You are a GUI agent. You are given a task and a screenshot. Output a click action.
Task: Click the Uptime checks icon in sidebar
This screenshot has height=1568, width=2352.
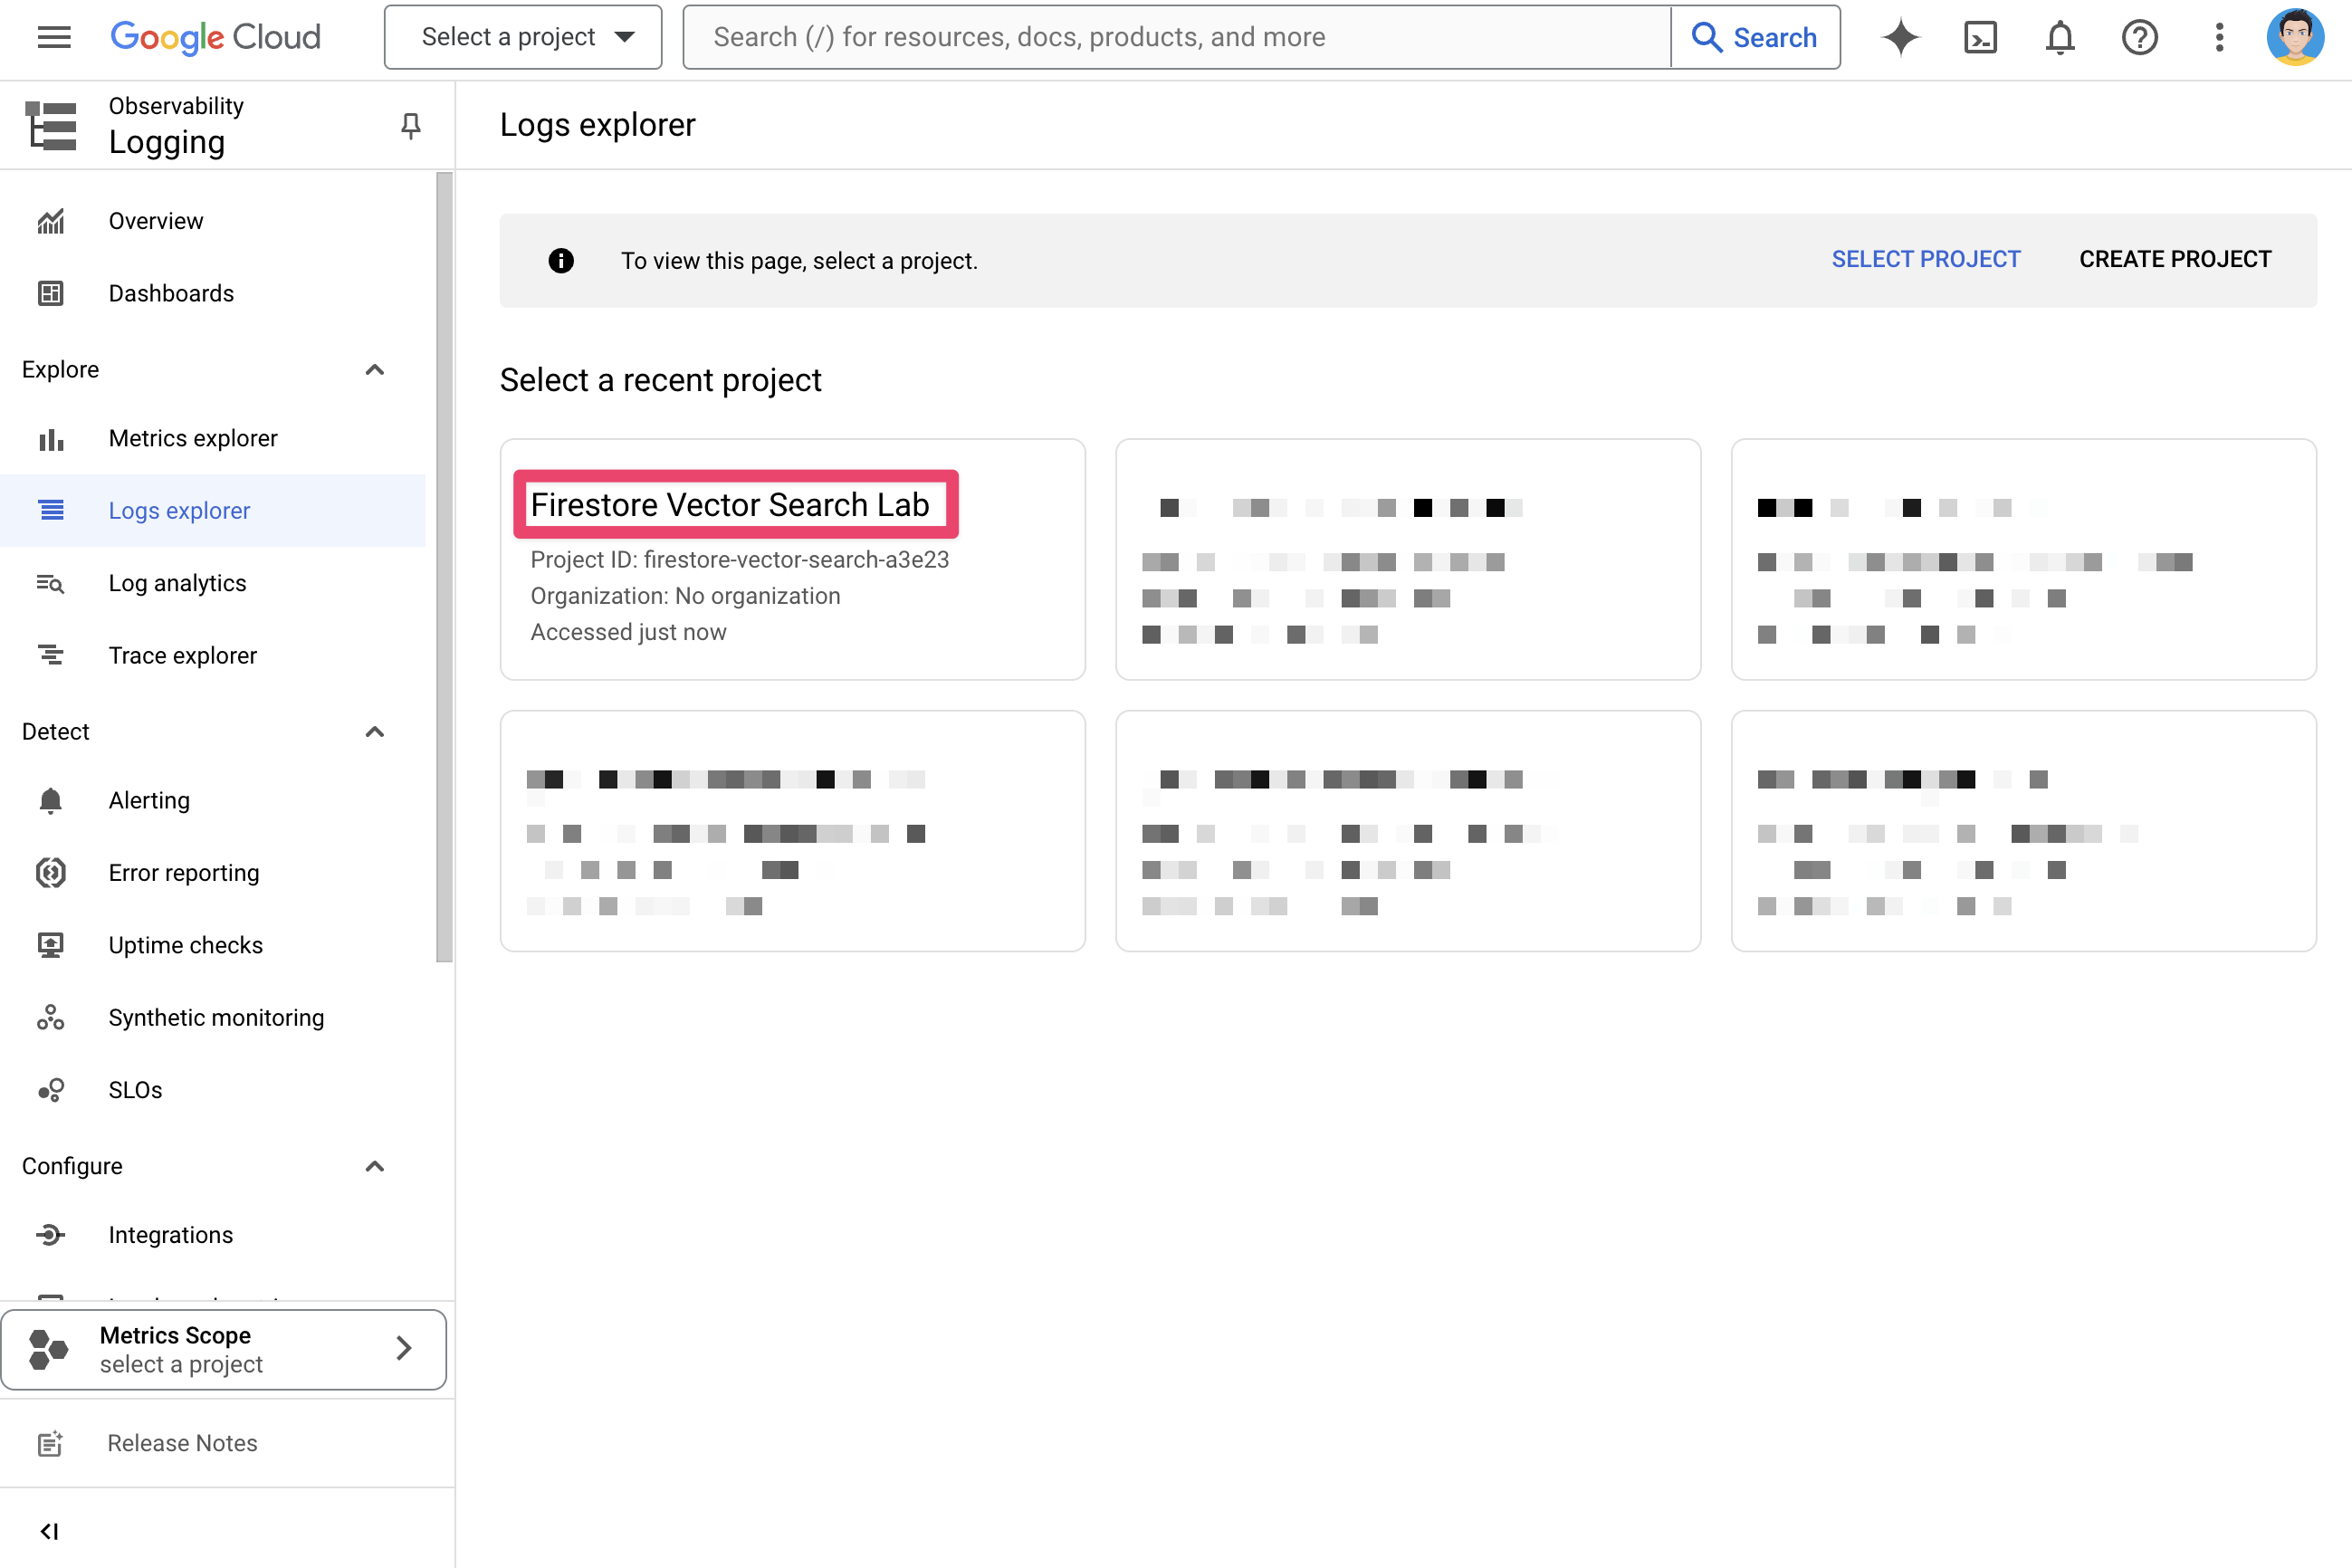[49, 943]
